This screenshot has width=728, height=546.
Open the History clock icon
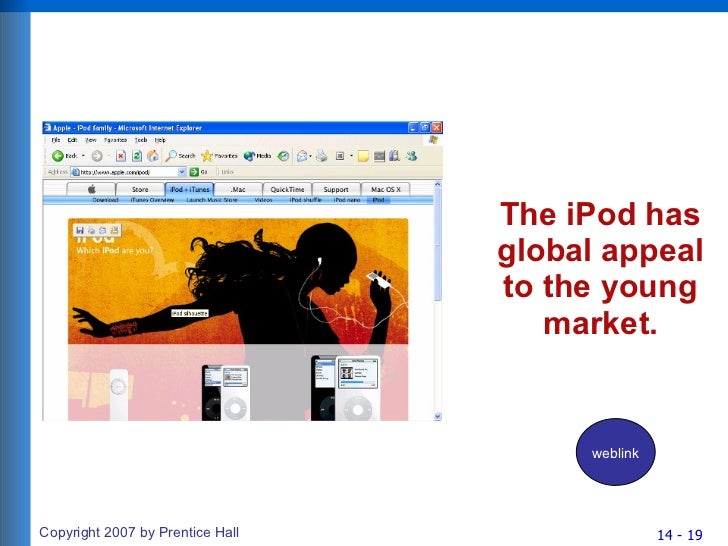[283, 156]
